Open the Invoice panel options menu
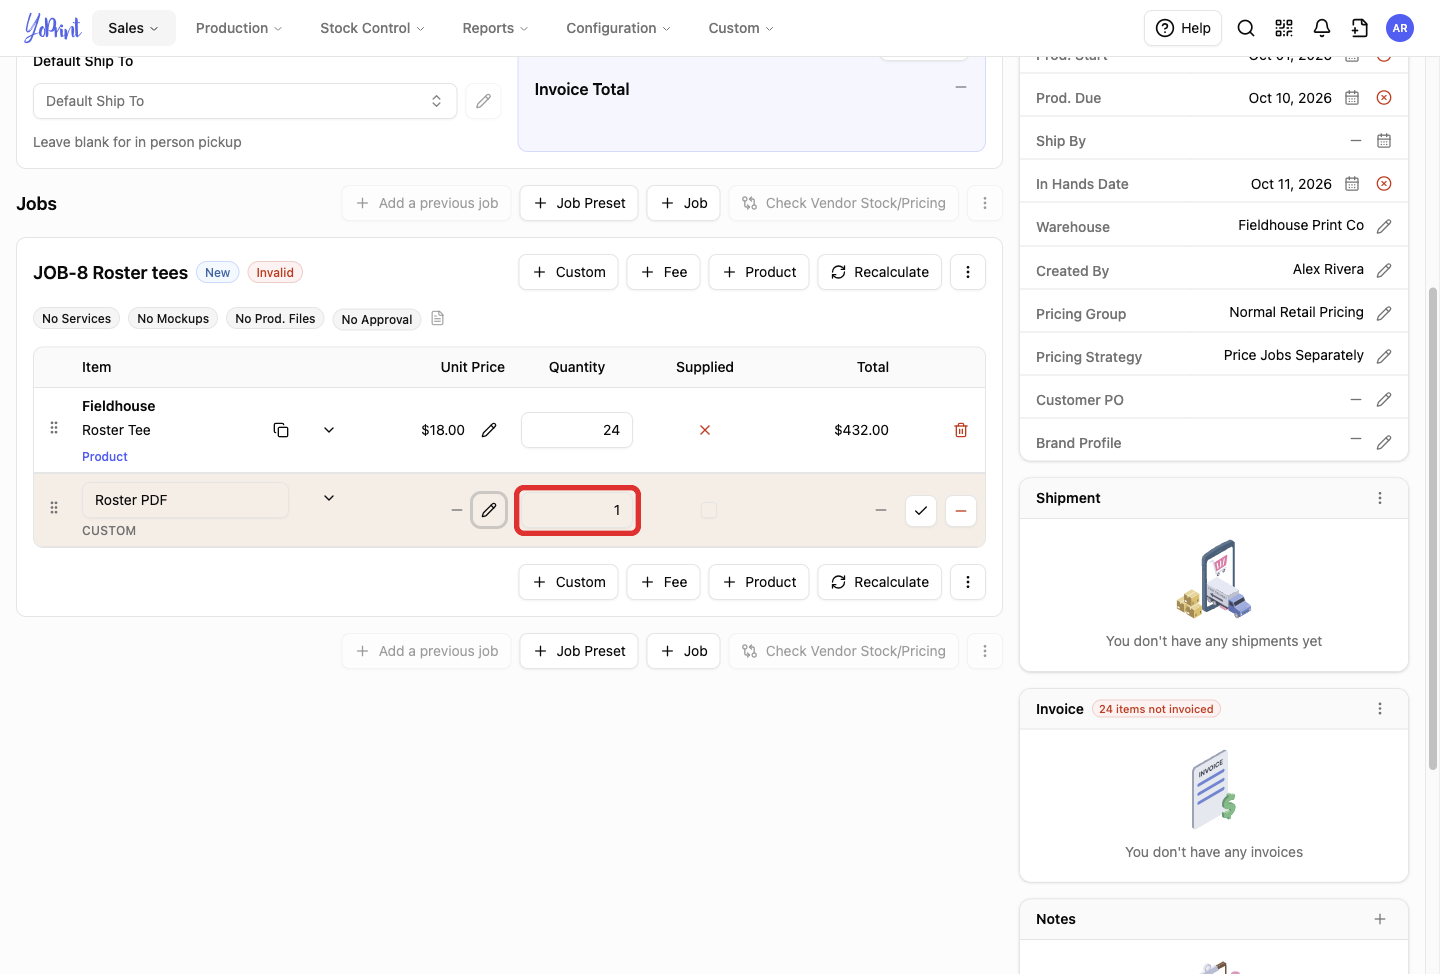 1380,709
